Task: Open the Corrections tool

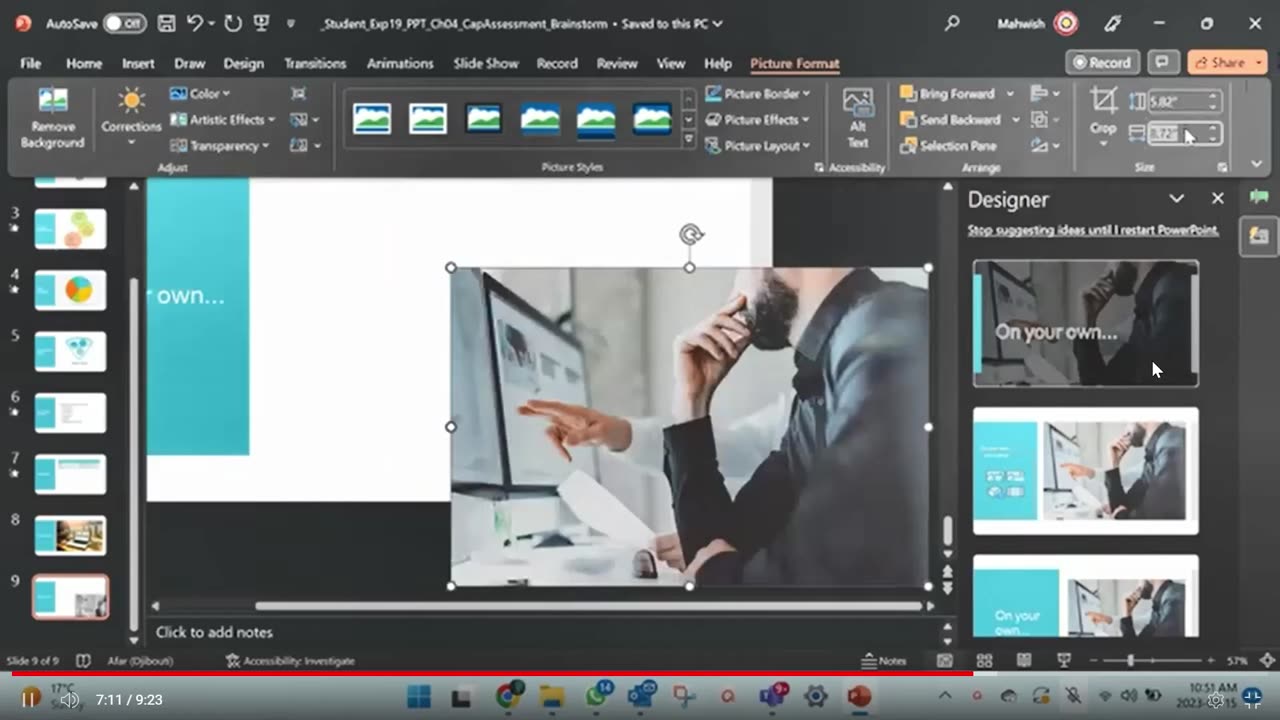Action: point(130,117)
